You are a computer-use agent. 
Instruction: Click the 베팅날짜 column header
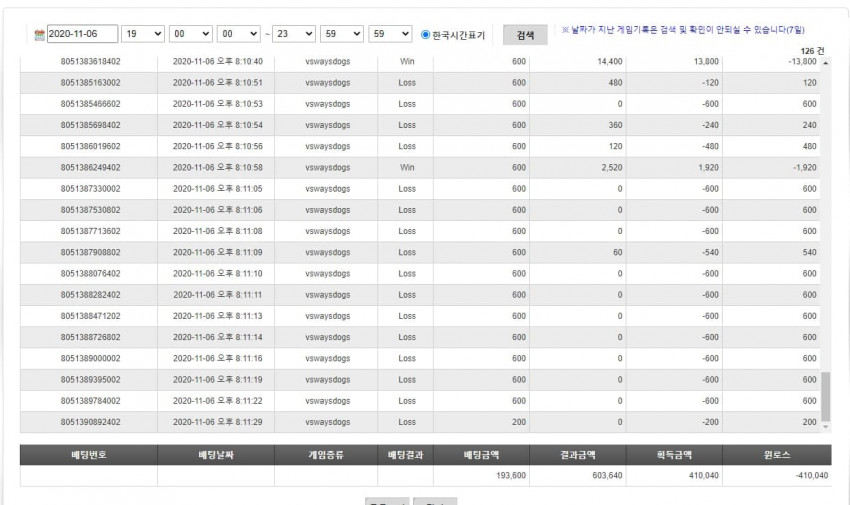(x=216, y=455)
